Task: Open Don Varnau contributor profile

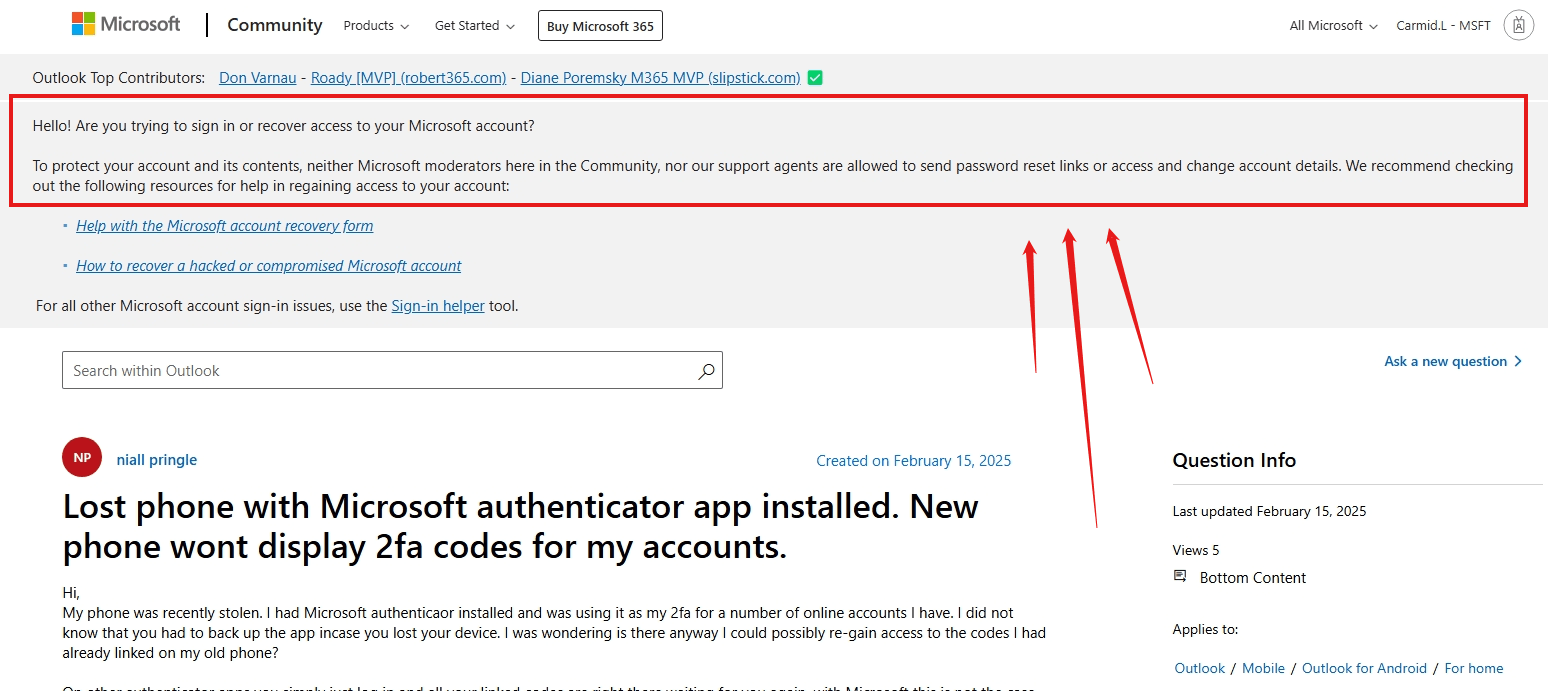Action: pos(257,78)
